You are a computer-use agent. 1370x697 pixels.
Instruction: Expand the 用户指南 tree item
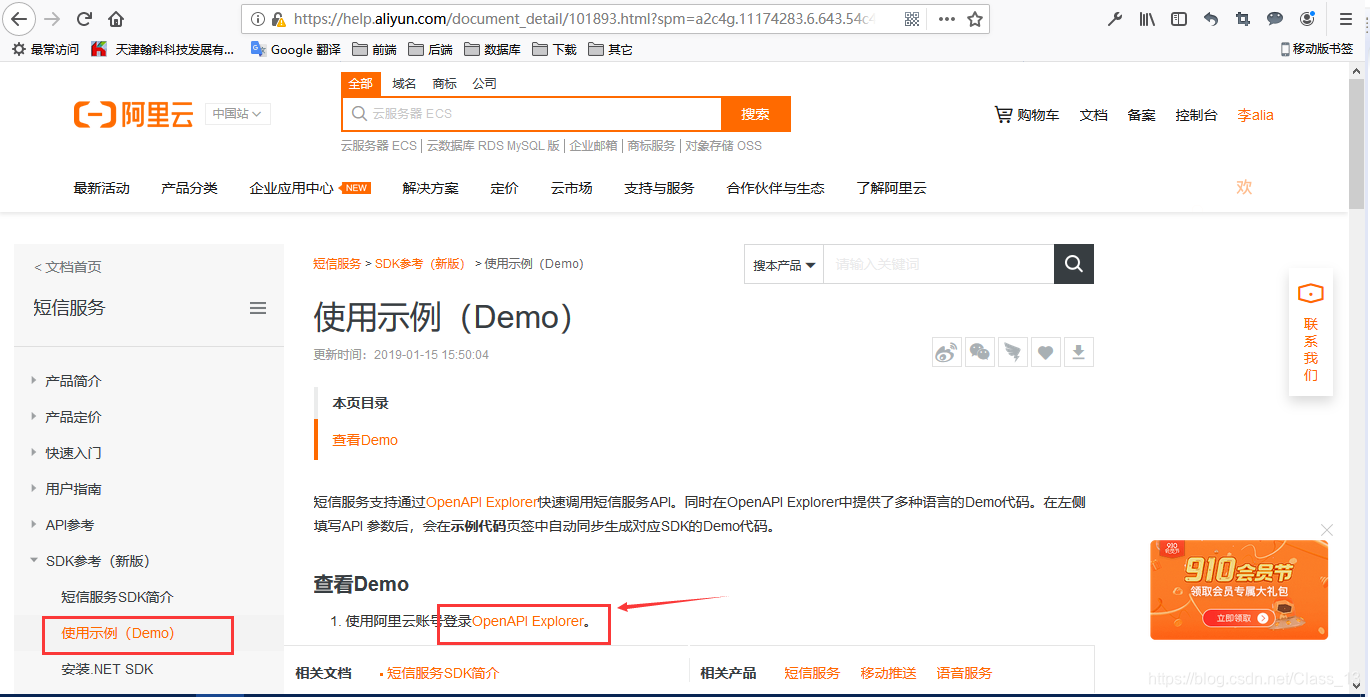pos(73,489)
